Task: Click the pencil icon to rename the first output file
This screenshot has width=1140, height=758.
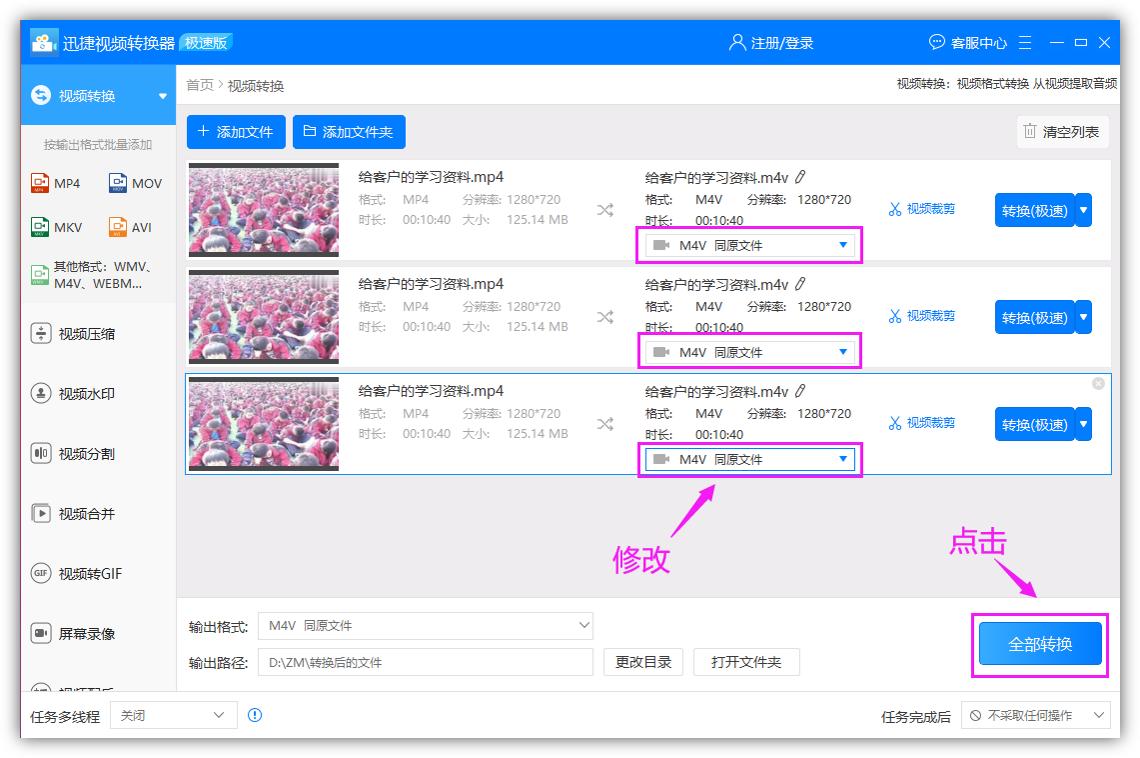Action: point(799,175)
